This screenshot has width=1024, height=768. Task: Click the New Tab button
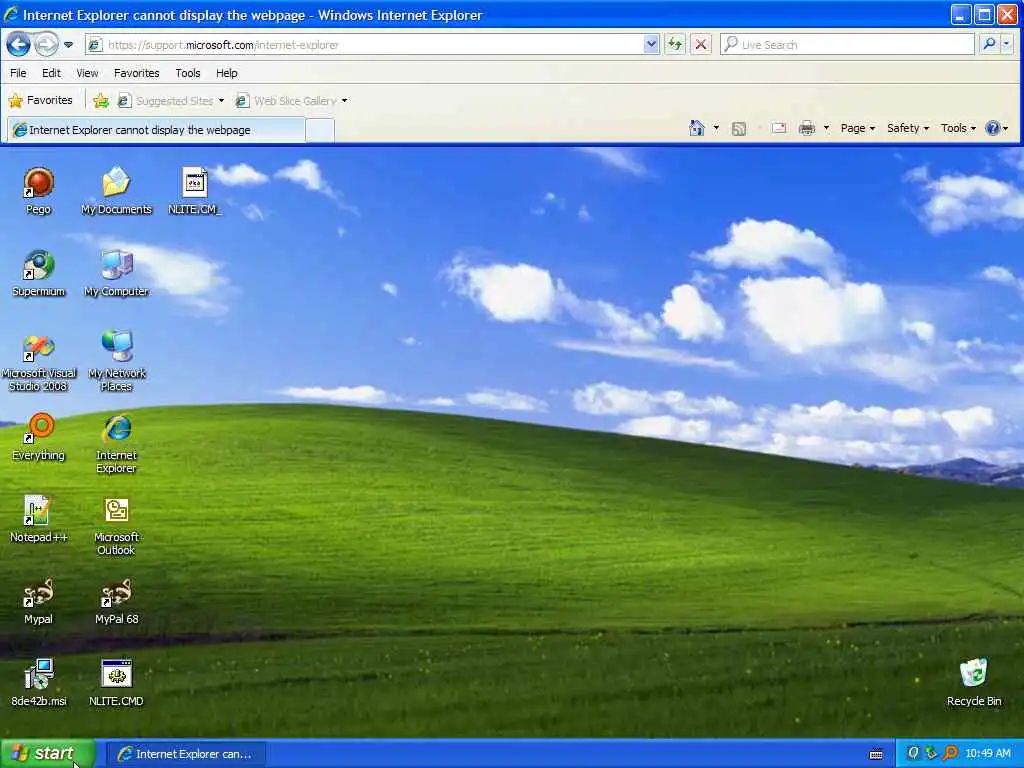pyautogui.click(x=320, y=131)
